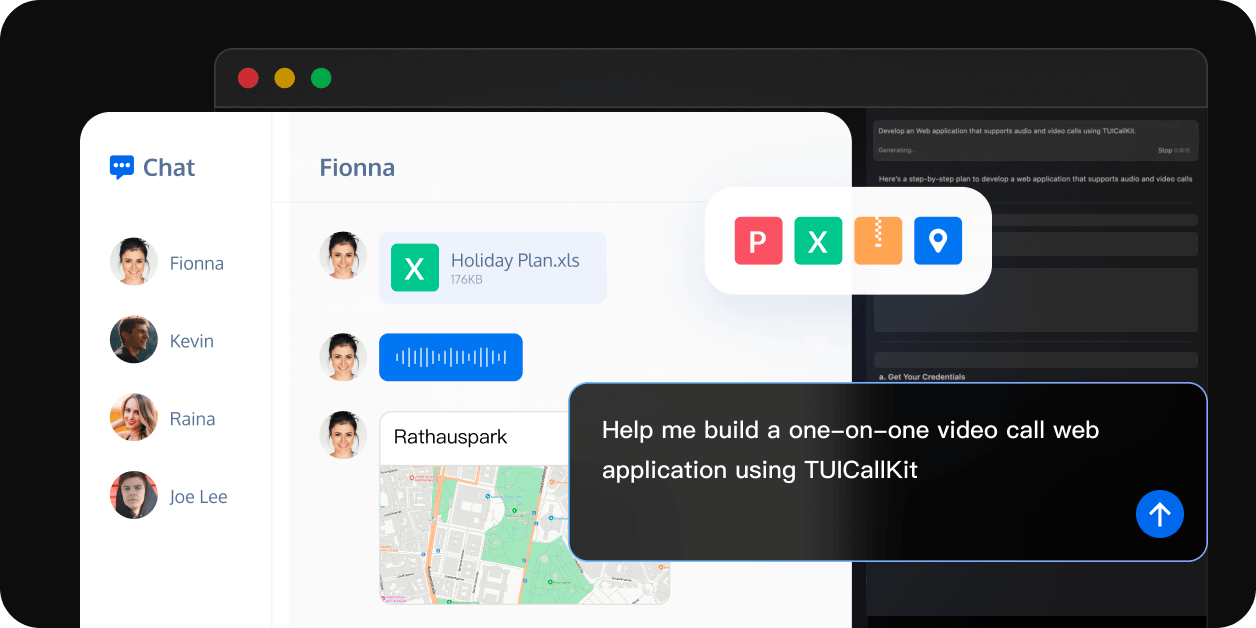
Task: Open the Holiday Plan.xls file message
Action: coord(514,267)
